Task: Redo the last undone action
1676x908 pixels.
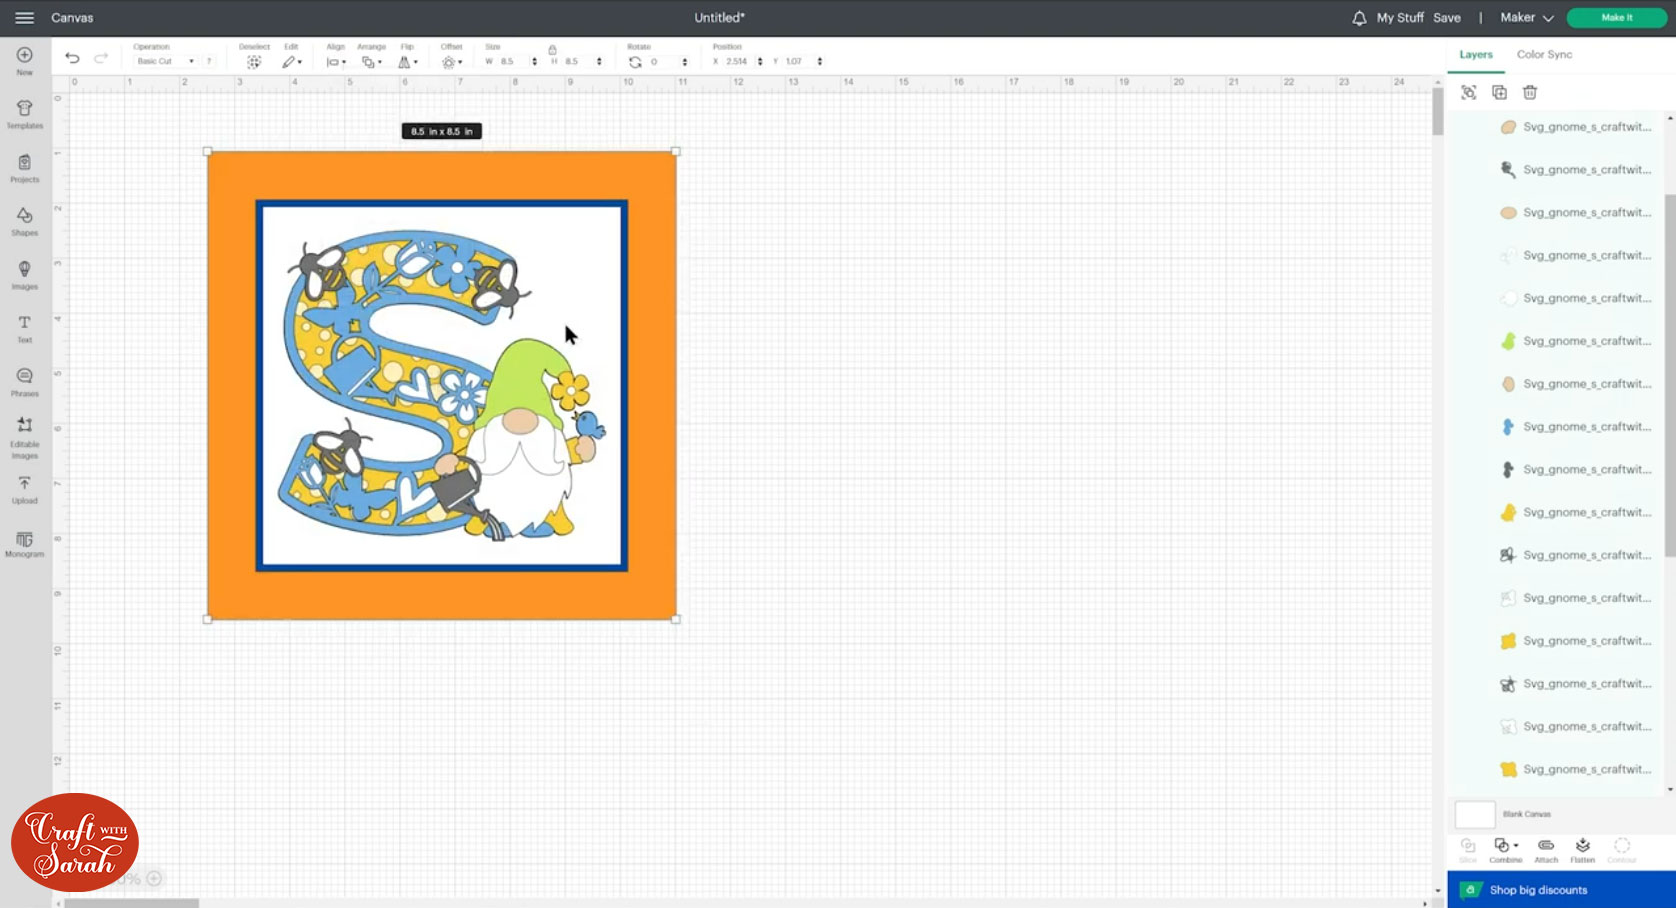Action: [x=101, y=59]
